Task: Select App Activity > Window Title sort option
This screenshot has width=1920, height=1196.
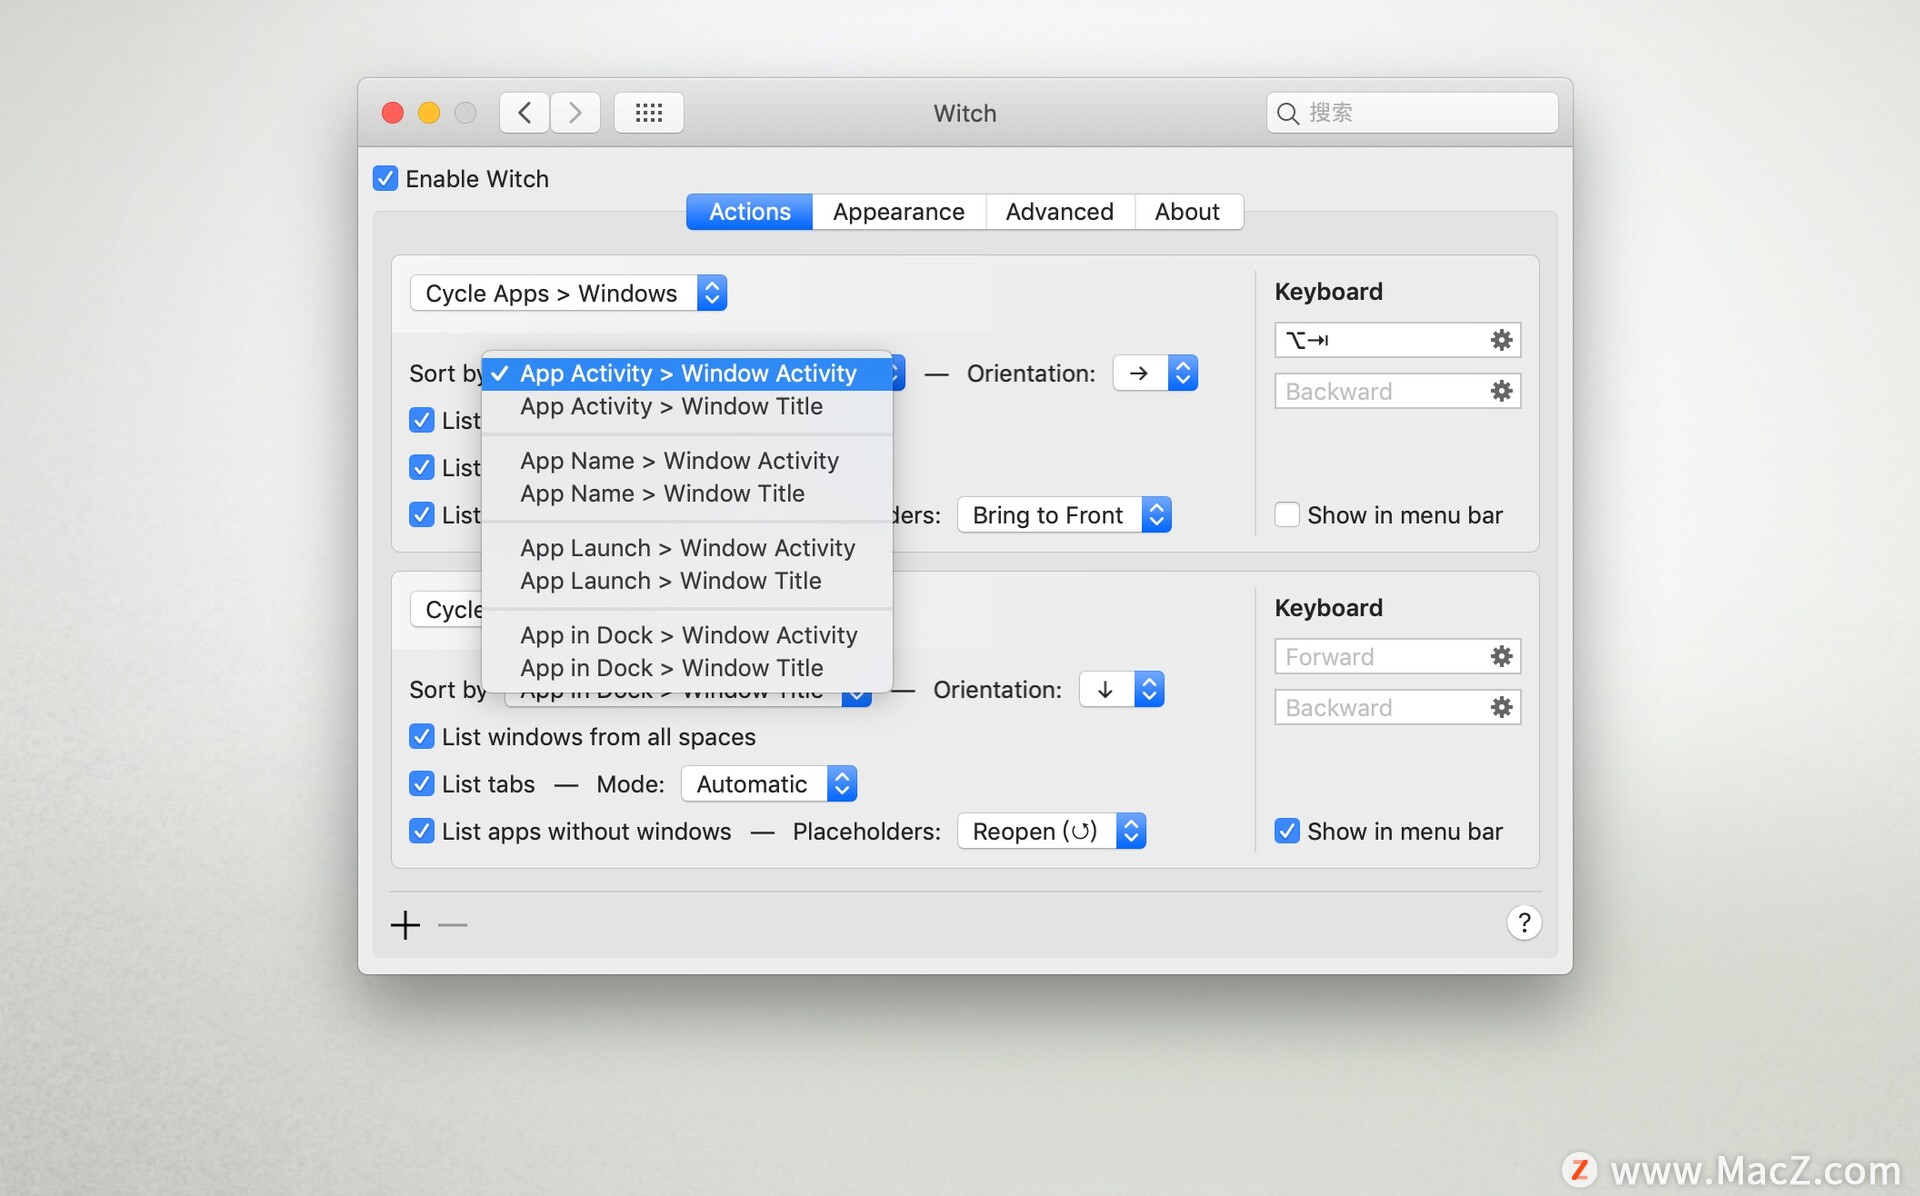Action: coord(687,406)
